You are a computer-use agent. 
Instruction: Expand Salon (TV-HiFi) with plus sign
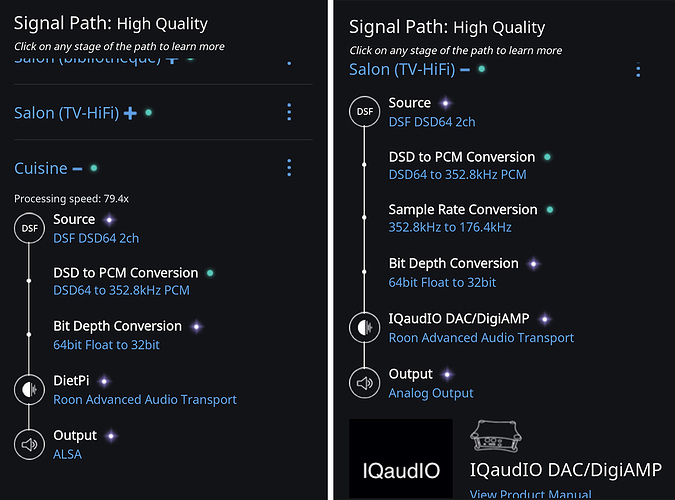pyautogui.click(x=130, y=113)
